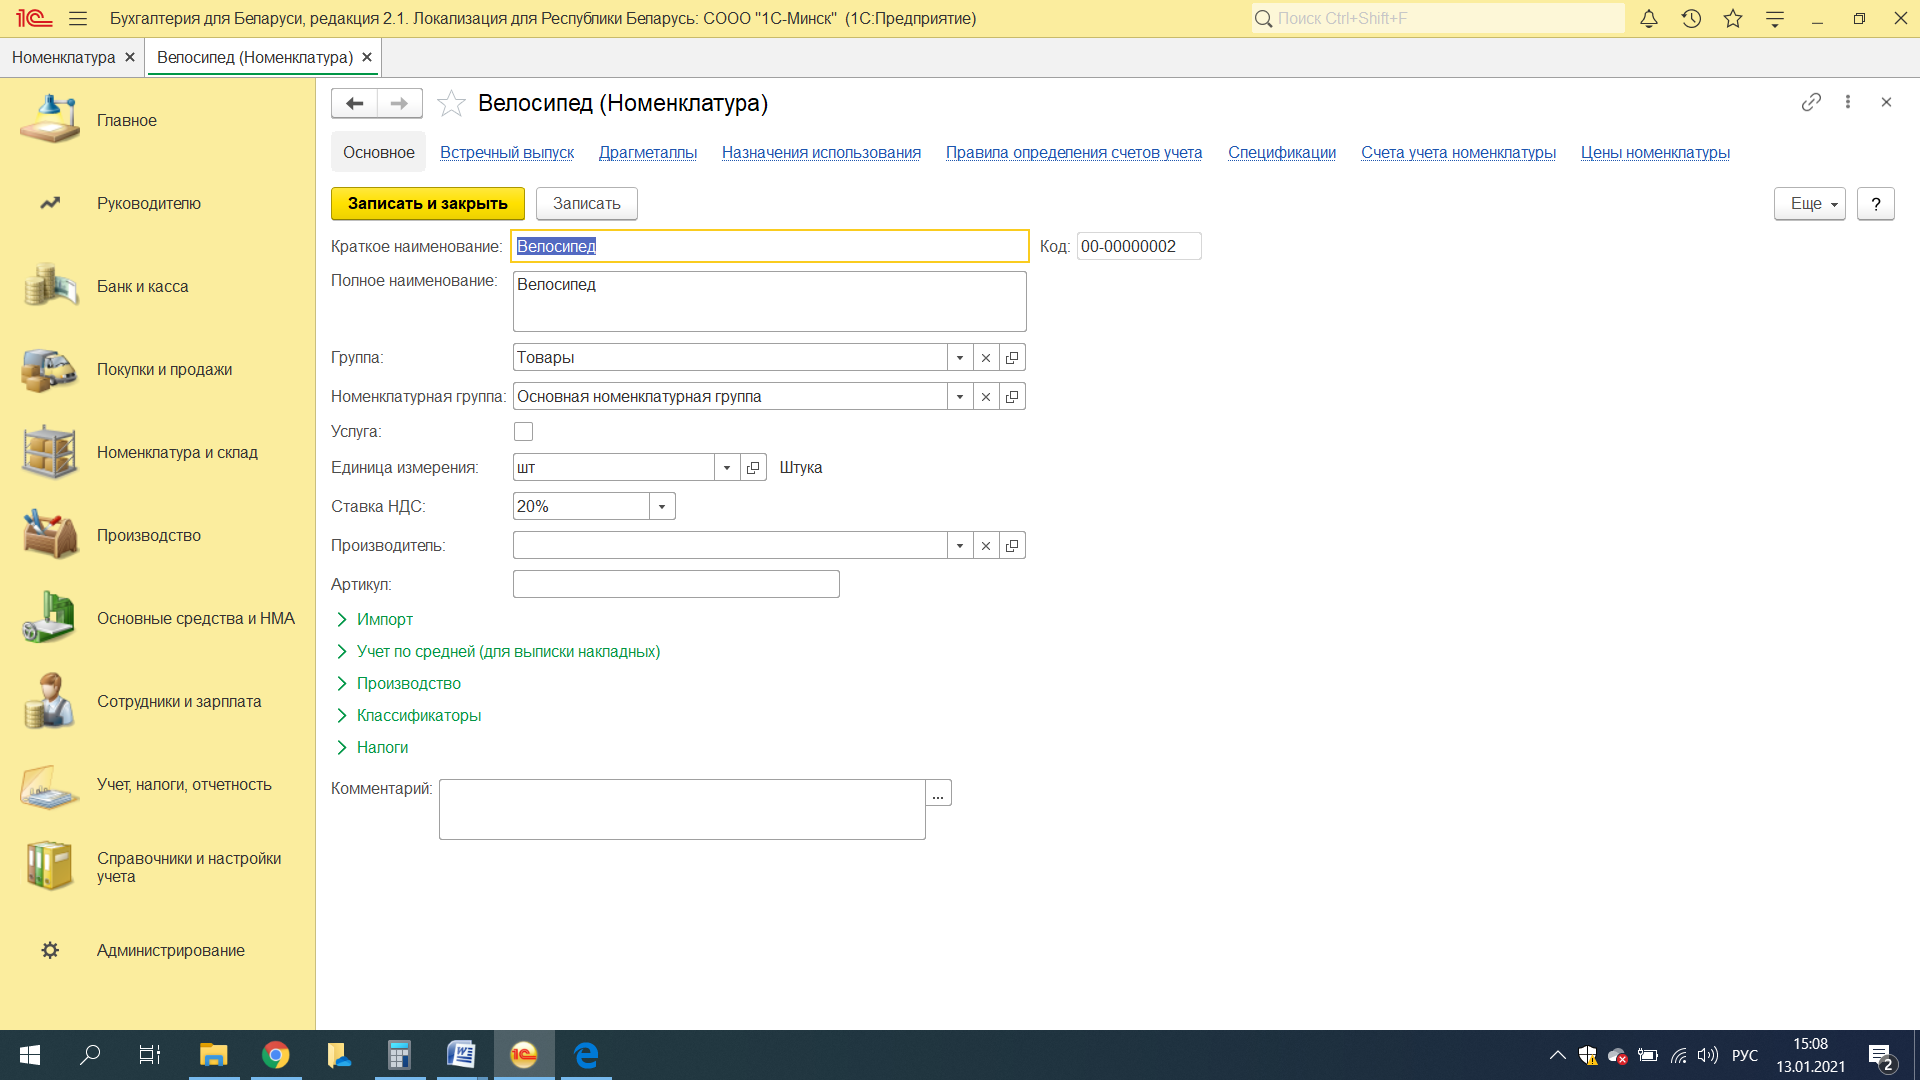Open the Главное section
Image resolution: width=1920 pixels, height=1080 pixels.
click(x=127, y=120)
